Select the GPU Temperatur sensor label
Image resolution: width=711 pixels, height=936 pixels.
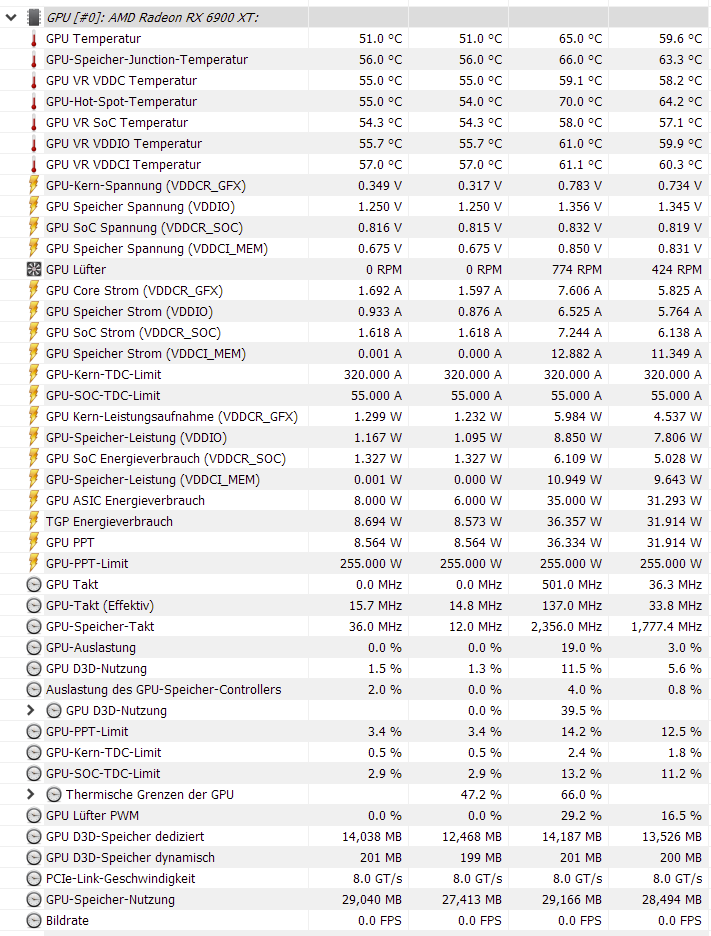93,39
